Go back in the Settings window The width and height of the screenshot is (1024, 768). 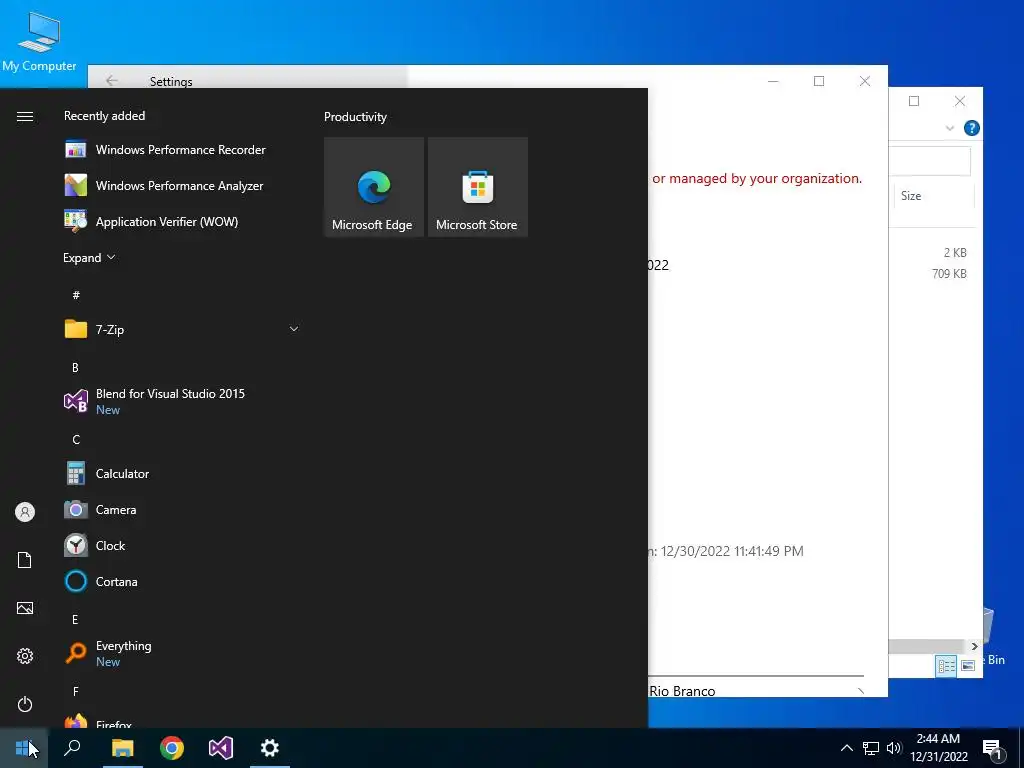tap(112, 80)
